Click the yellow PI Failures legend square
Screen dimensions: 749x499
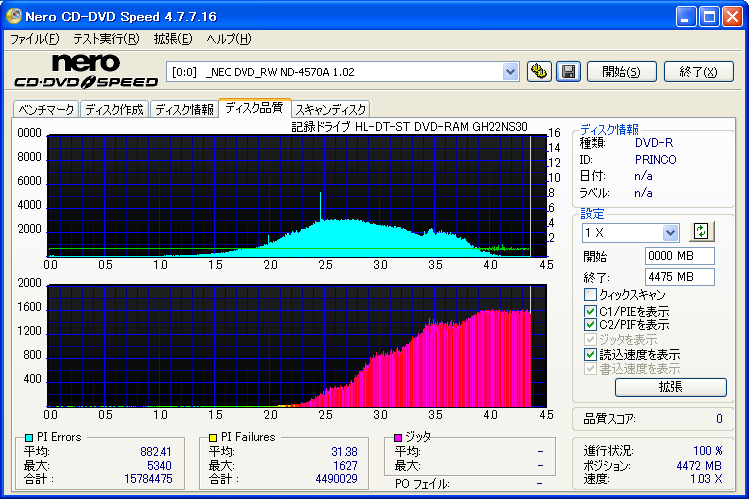213,437
